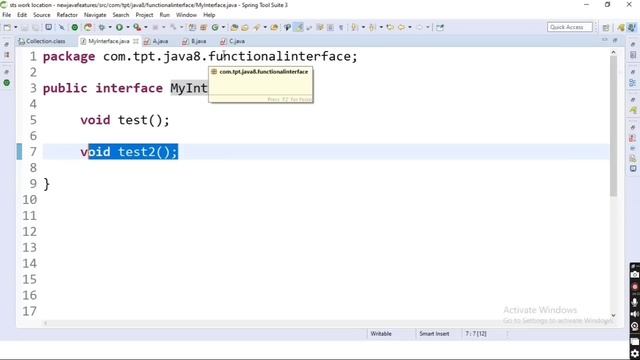The width and height of the screenshot is (640, 360).
Task: Open the Source menu
Action: coord(42,15)
